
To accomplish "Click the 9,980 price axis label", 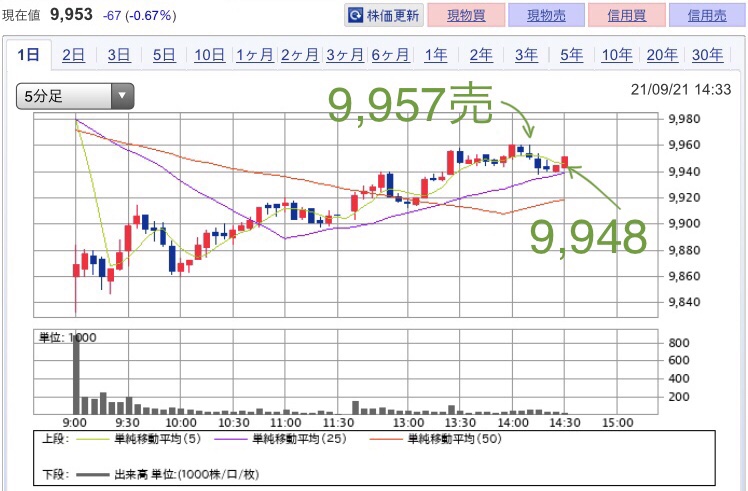I will point(685,119).
